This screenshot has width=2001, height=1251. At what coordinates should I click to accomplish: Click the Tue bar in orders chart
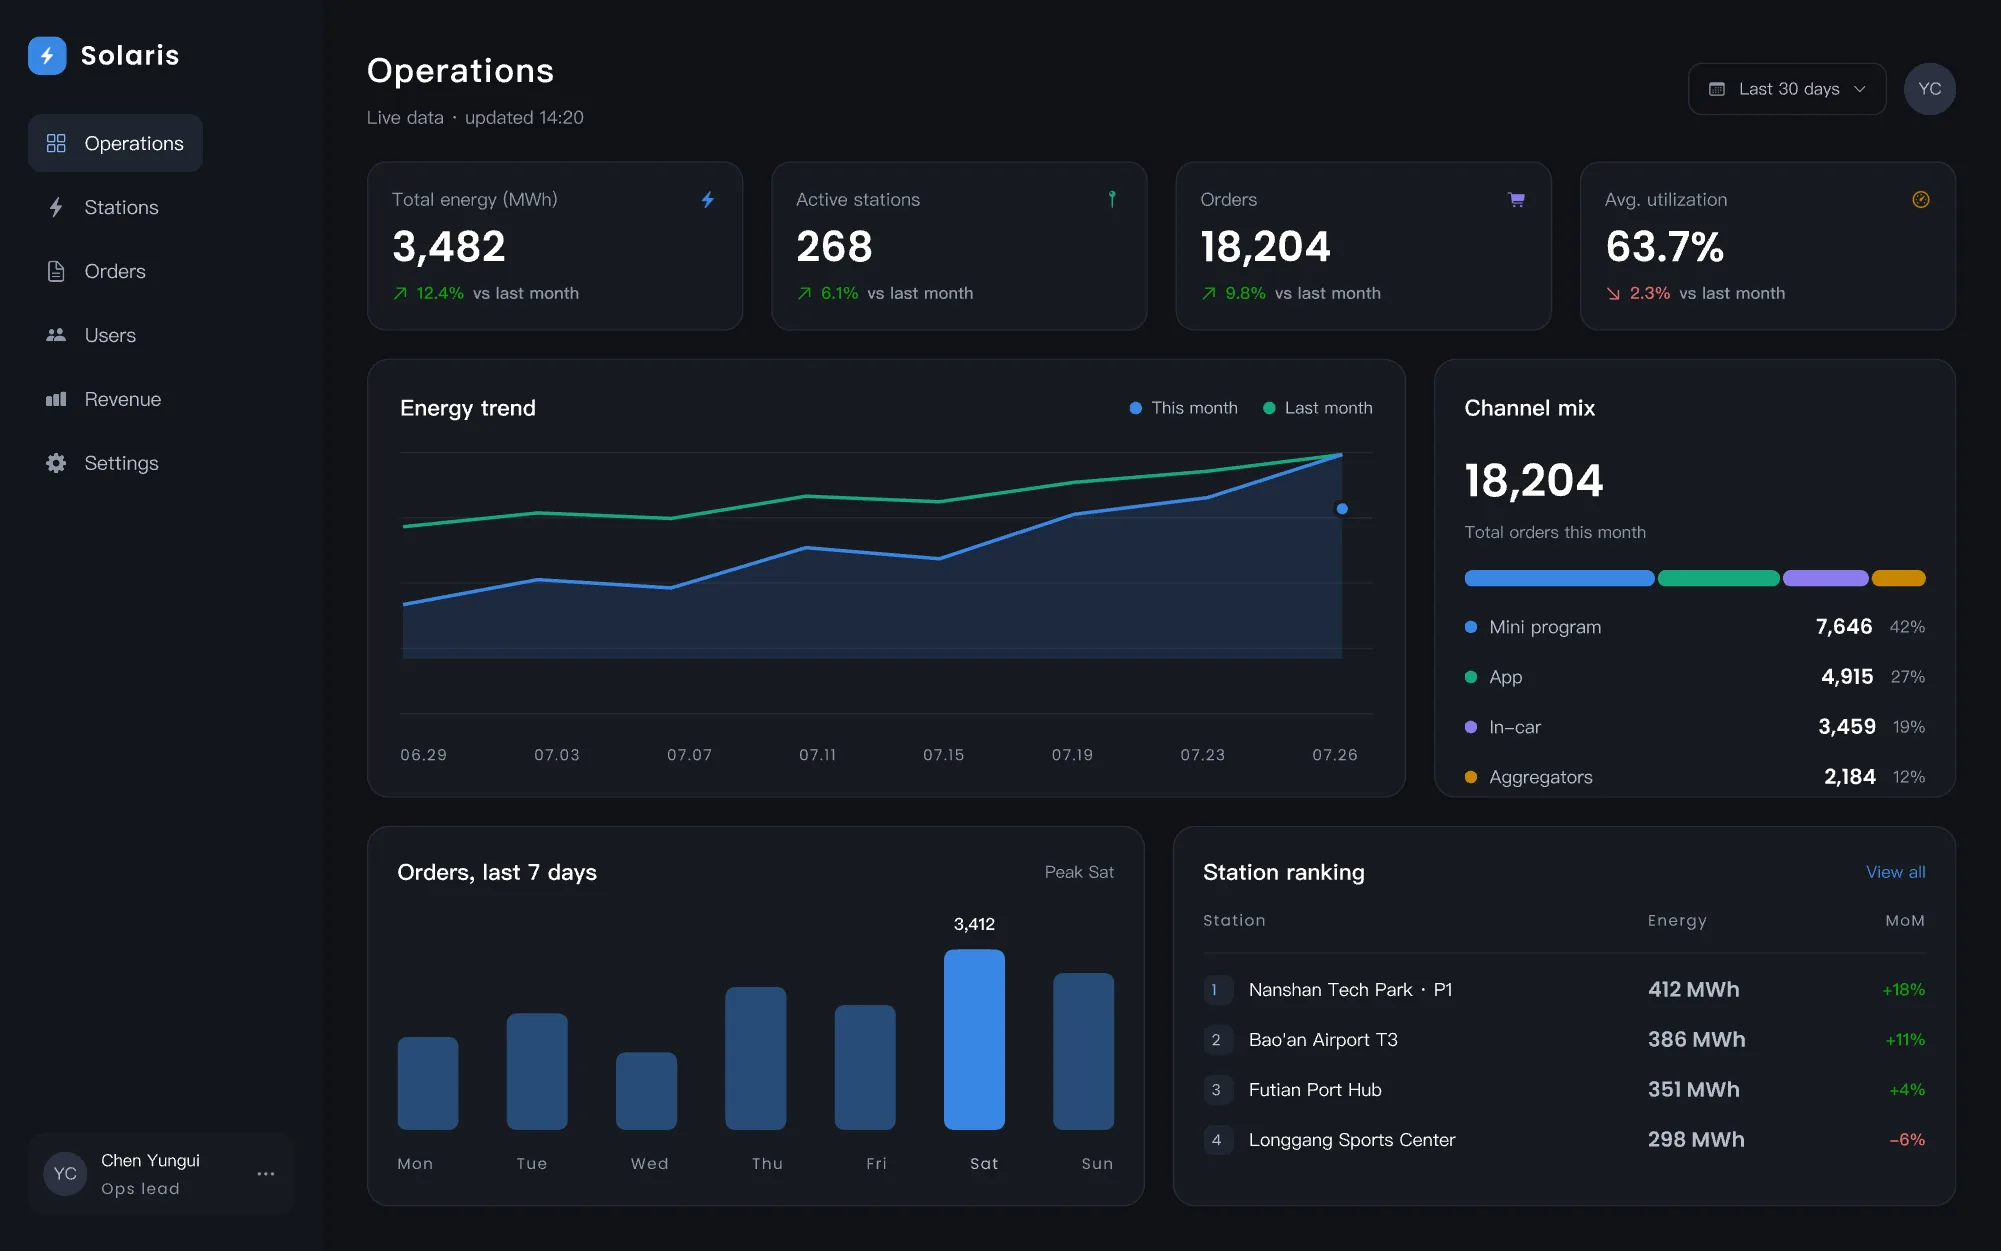pos(537,1071)
